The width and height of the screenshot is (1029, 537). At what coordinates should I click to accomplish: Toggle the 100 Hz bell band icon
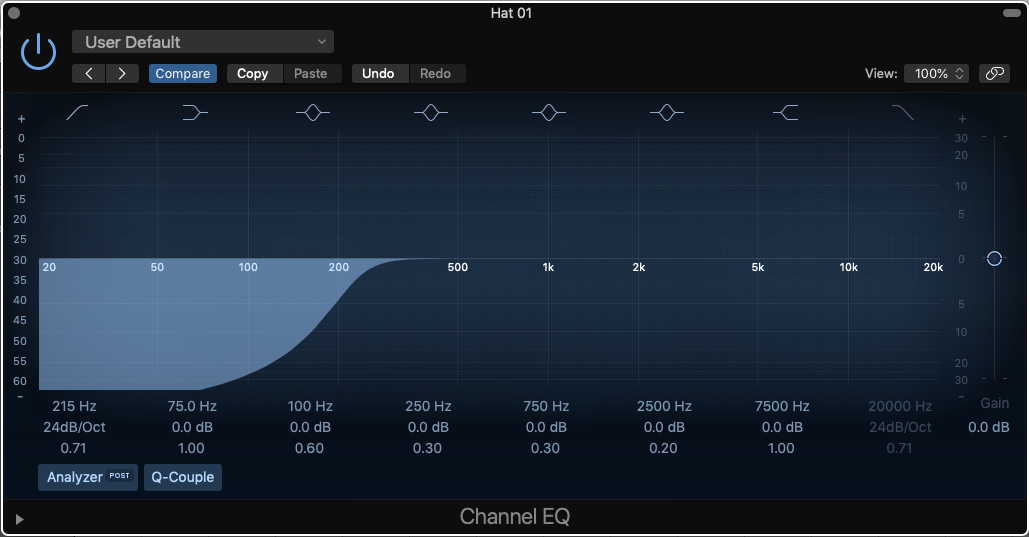[312, 113]
